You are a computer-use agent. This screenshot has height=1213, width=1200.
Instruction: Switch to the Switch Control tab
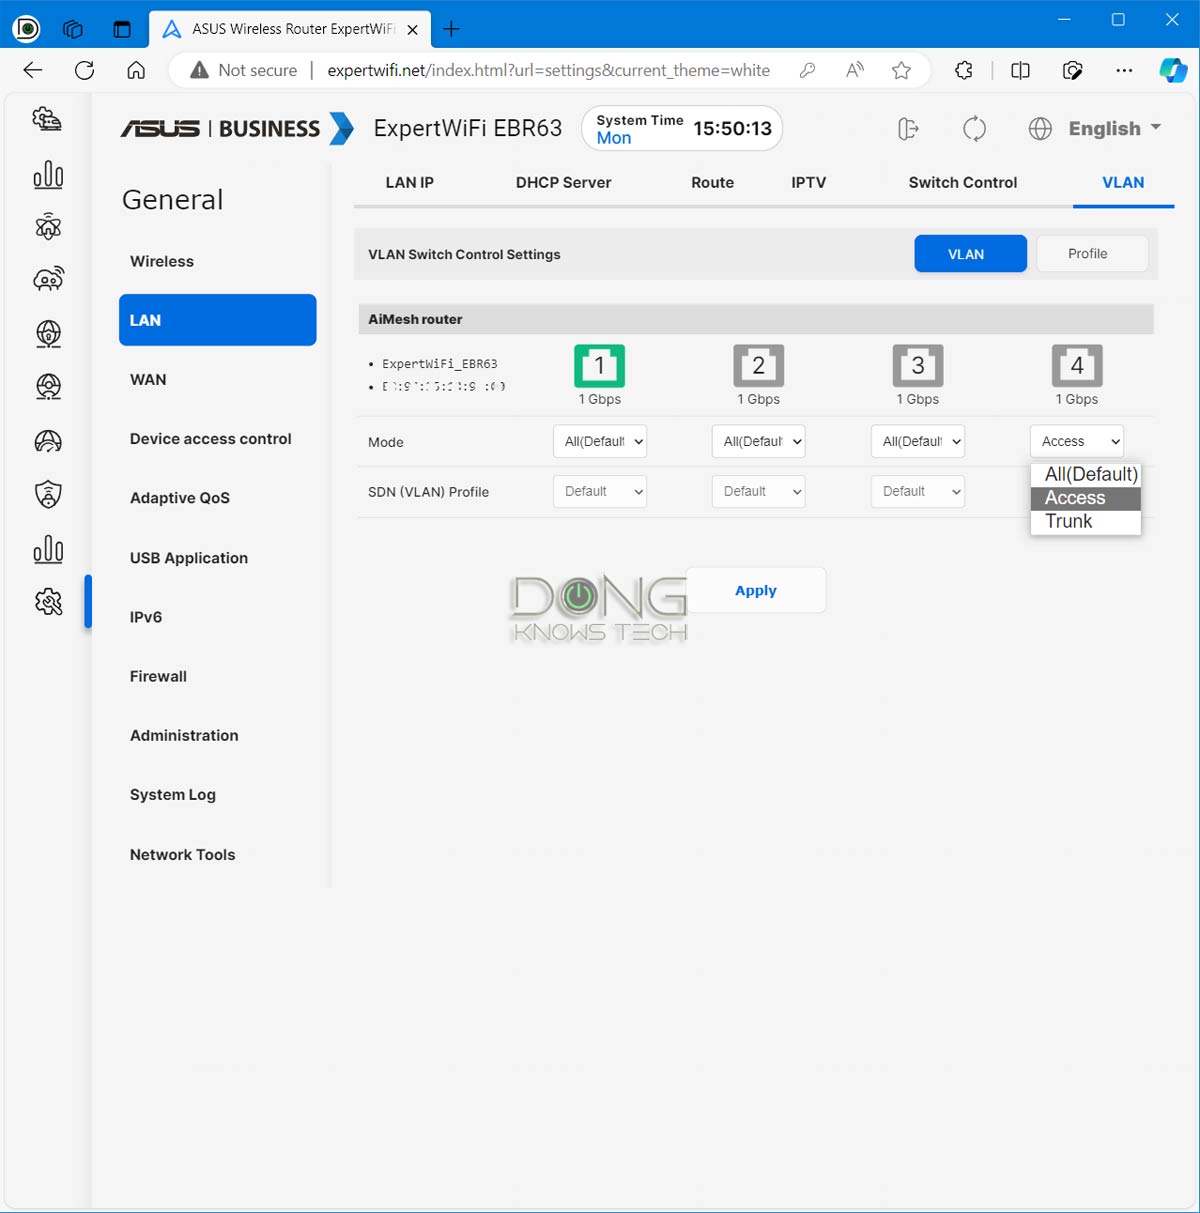click(x=963, y=182)
